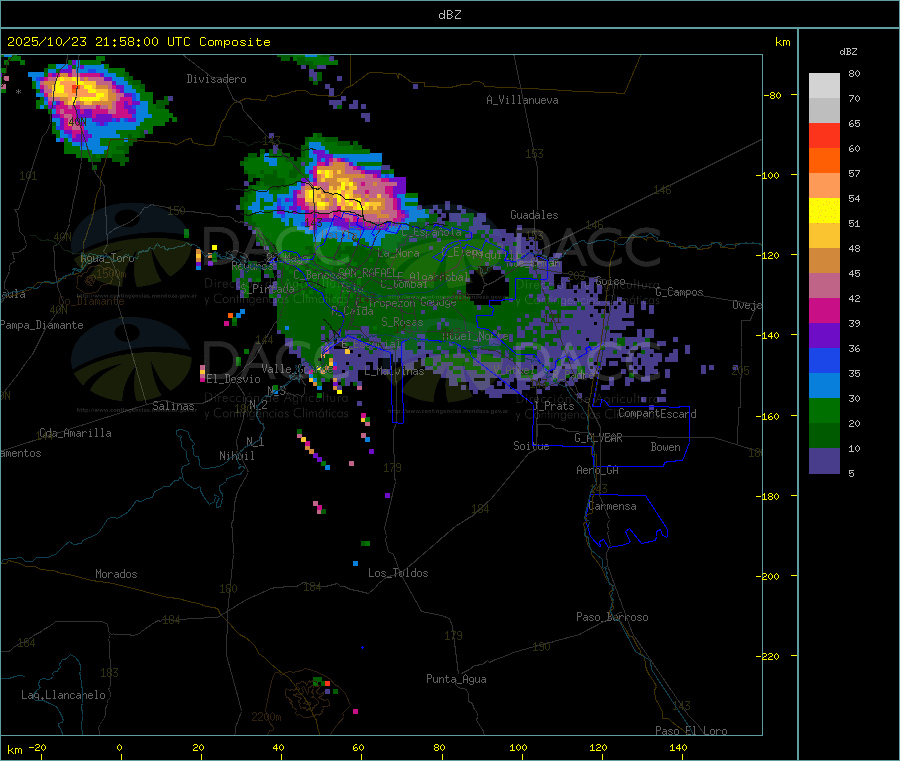Click the L_Malvinas label
The width and height of the screenshot is (900, 761).
pos(395,371)
